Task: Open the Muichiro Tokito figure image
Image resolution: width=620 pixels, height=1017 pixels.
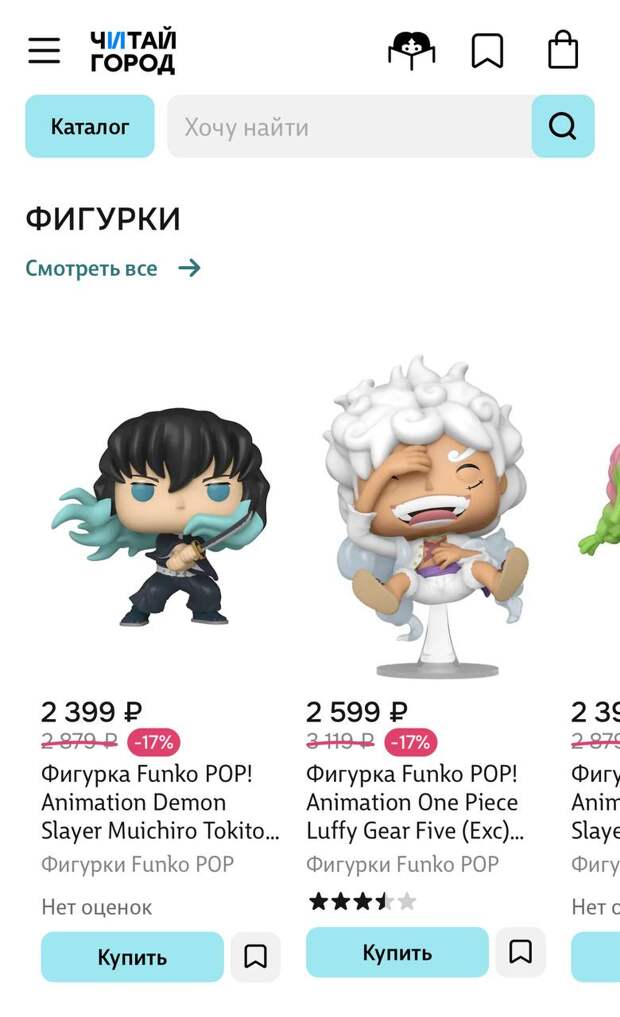Action: pyautogui.click(x=160, y=517)
